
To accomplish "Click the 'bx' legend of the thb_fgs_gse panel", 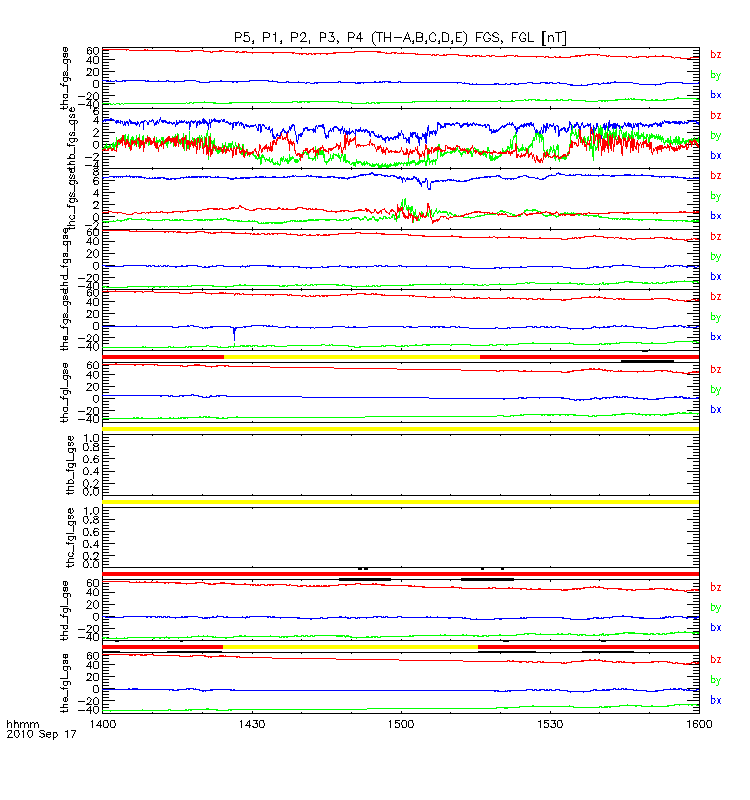I will pyautogui.click(x=715, y=155).
